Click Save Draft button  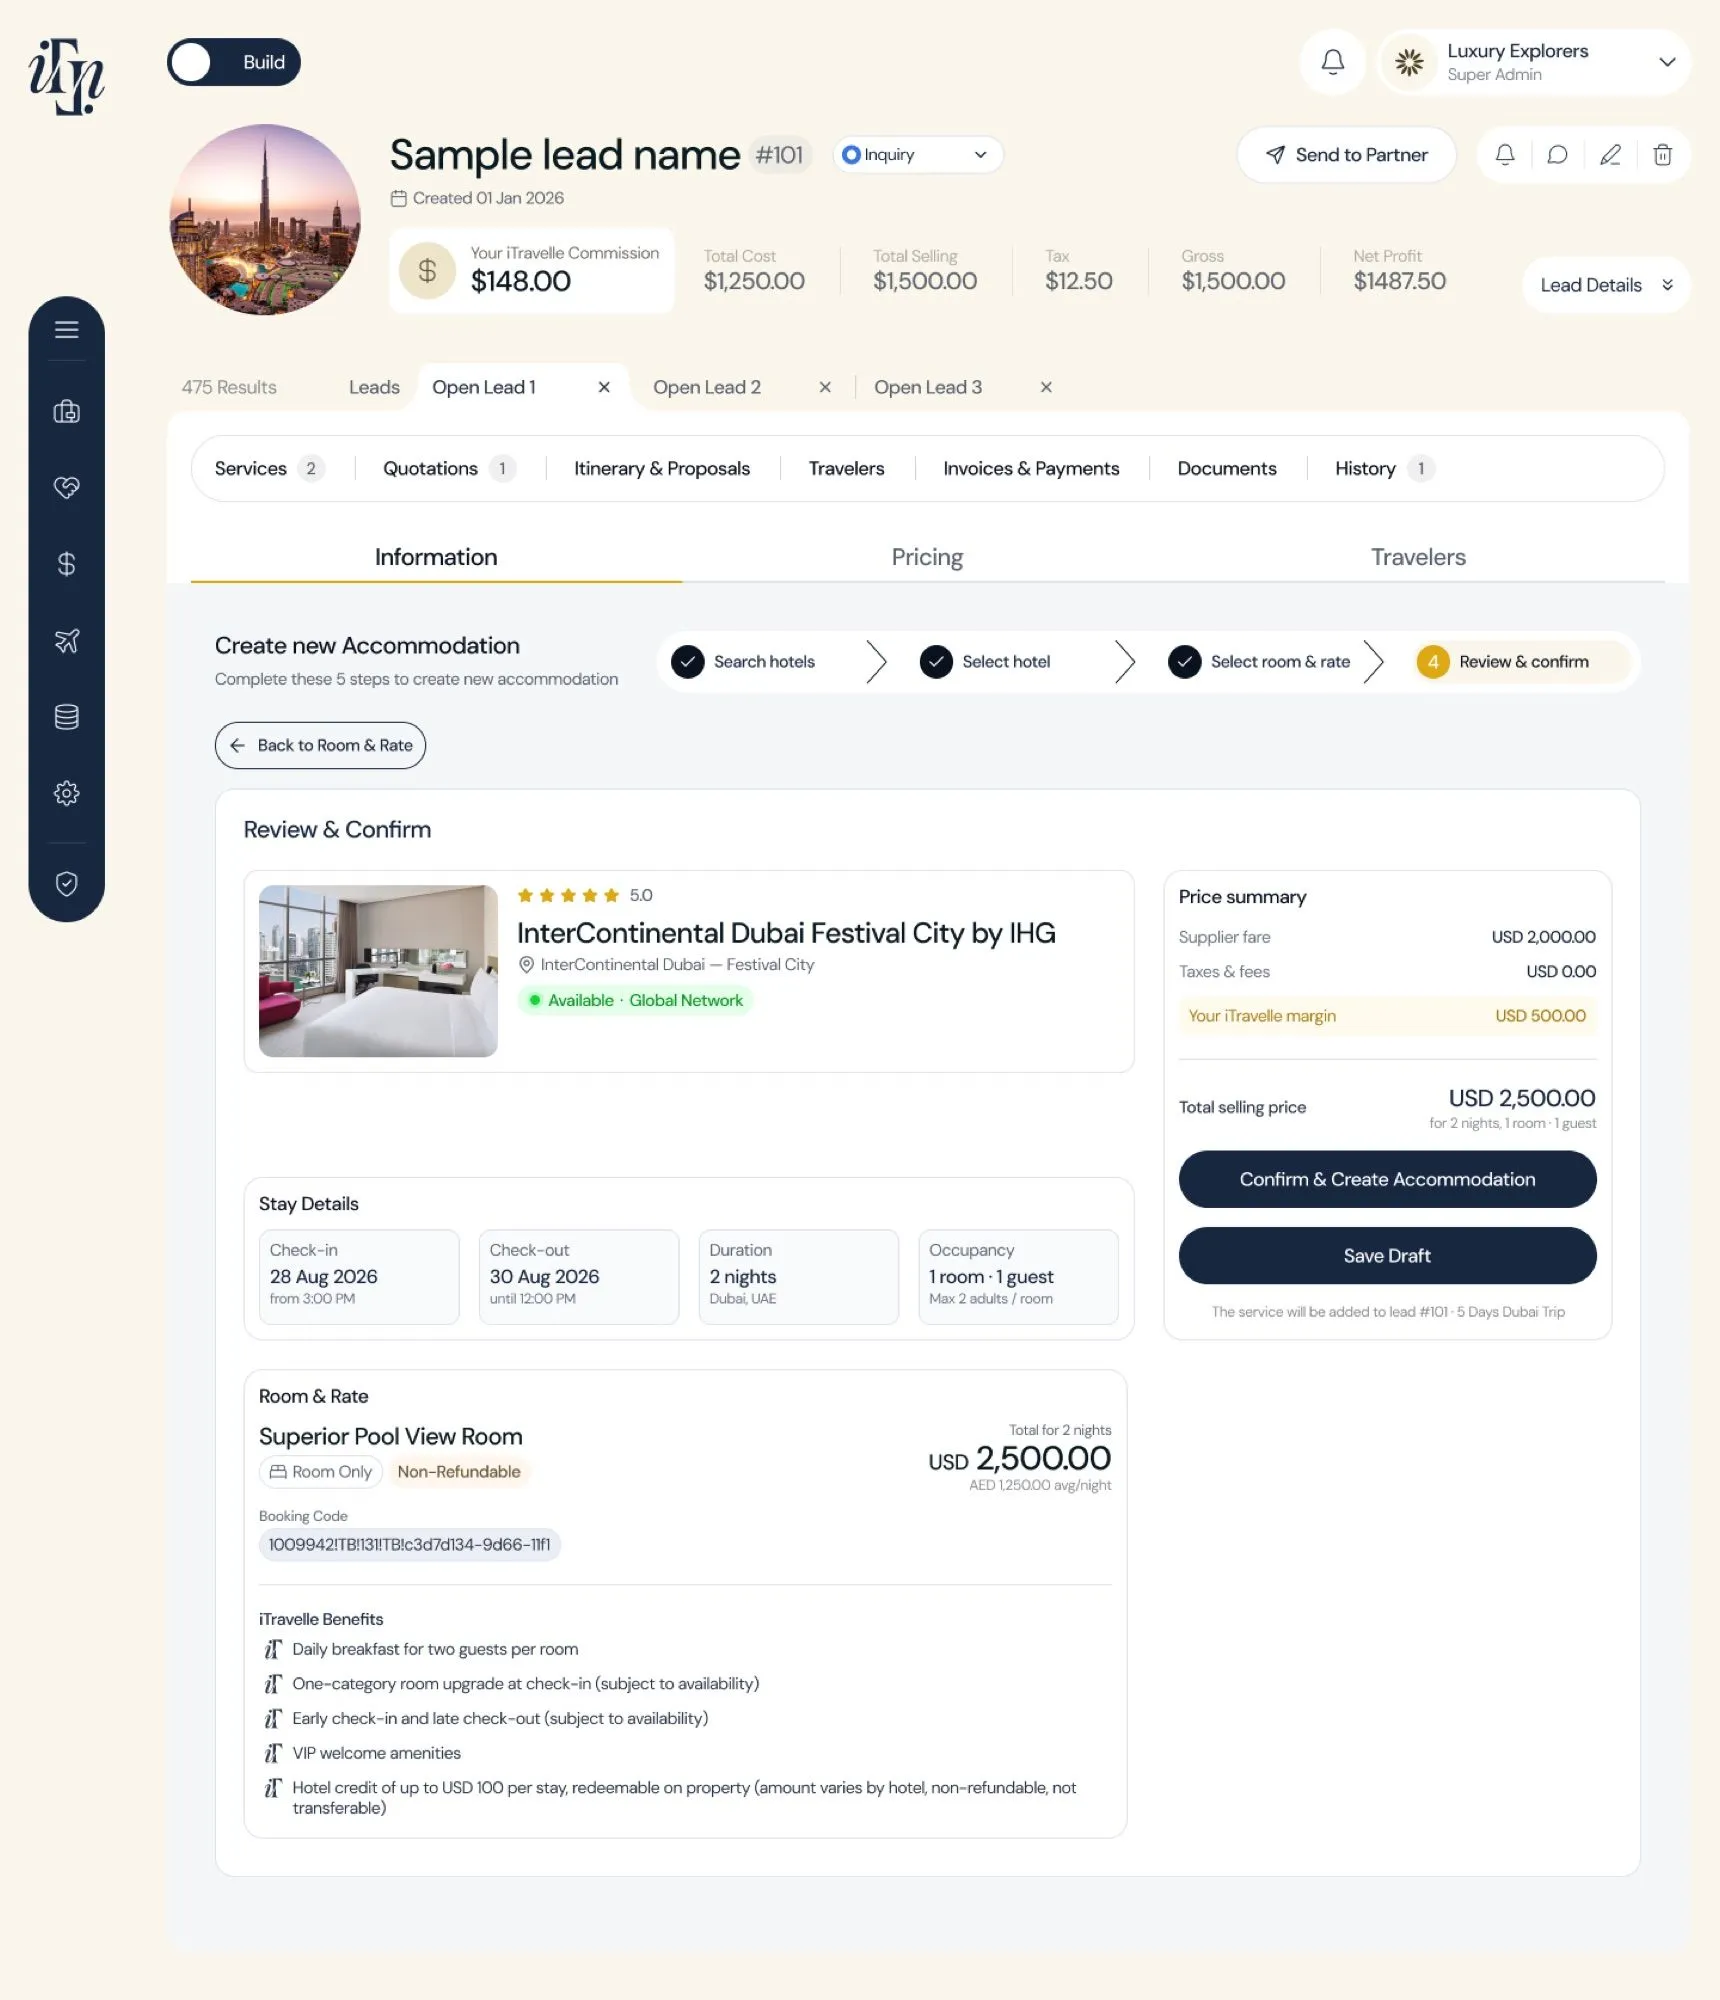tap(1387, 1255)
